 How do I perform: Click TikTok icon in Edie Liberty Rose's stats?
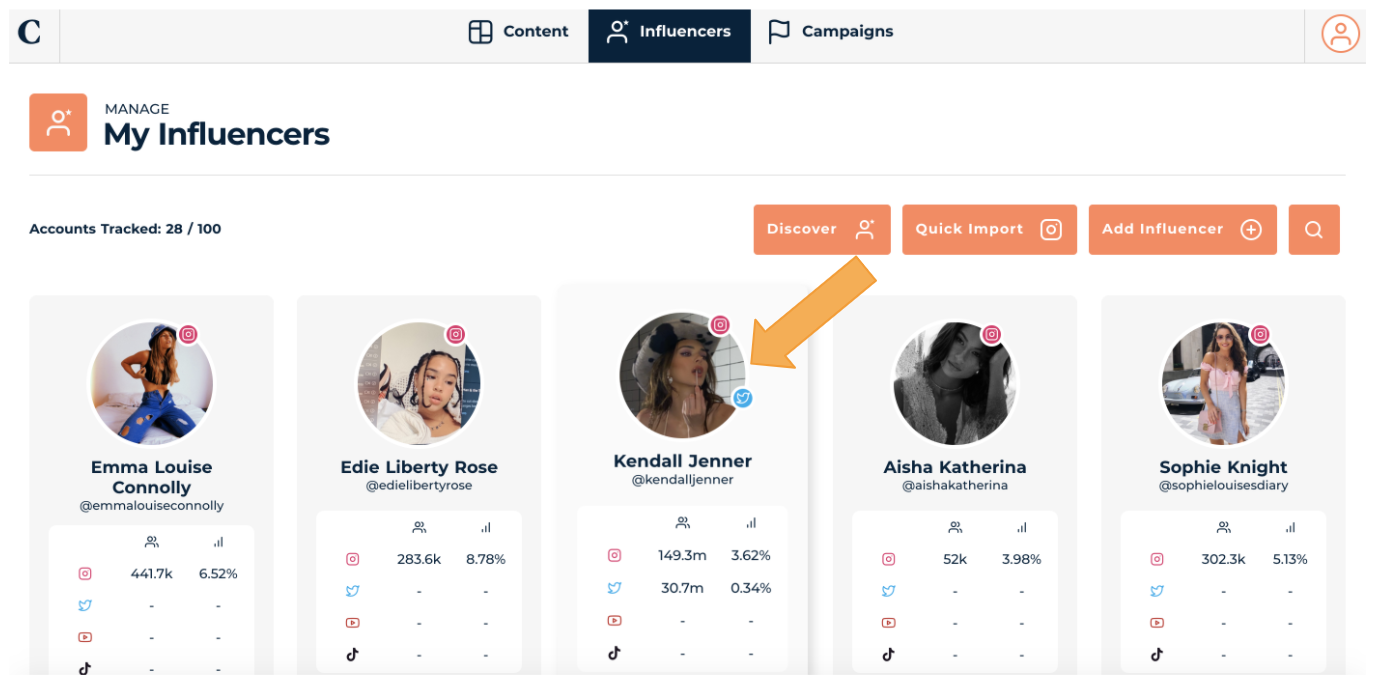[x=352, y=654]
